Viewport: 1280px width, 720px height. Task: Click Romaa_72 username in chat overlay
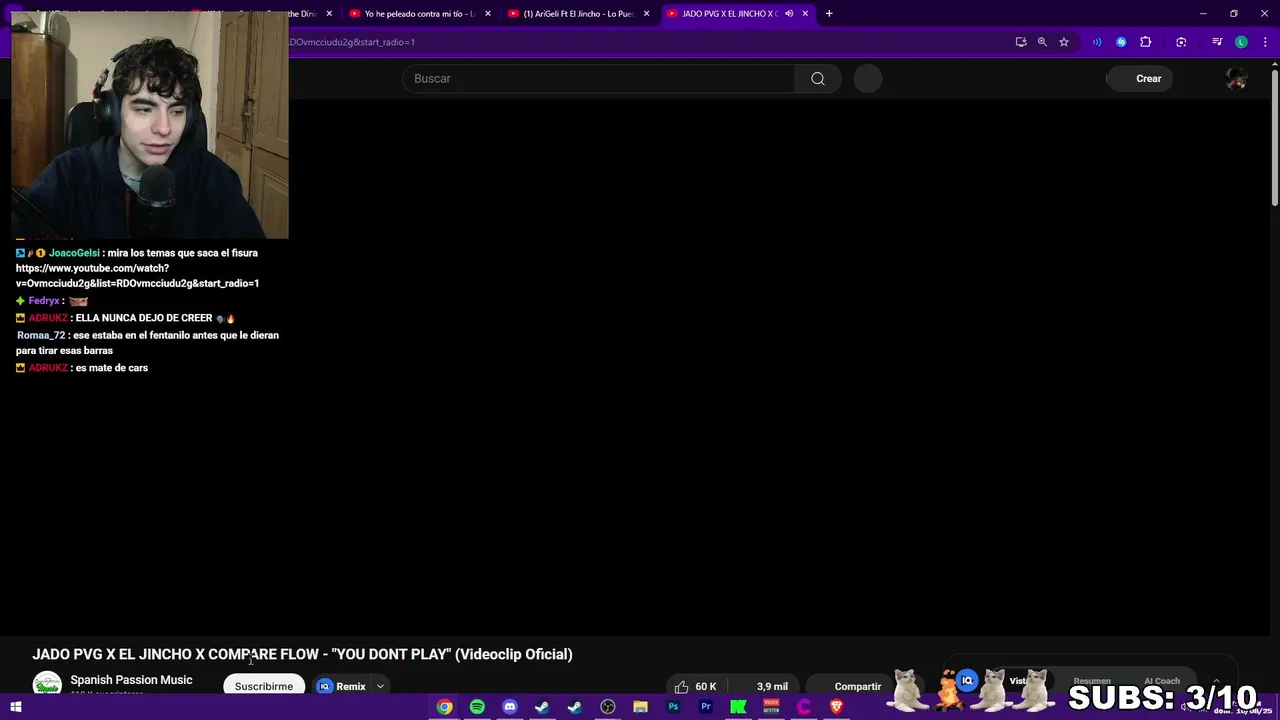pos(40,335)
